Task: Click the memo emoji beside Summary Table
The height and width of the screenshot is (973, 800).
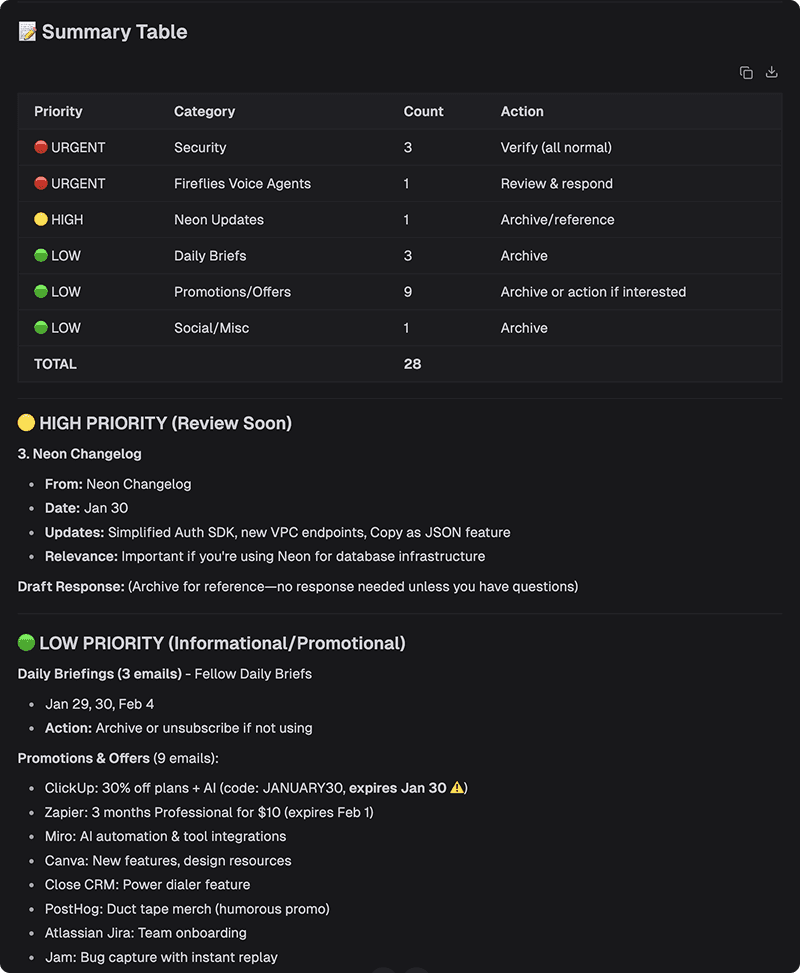Action: click(x=28, y=32)
